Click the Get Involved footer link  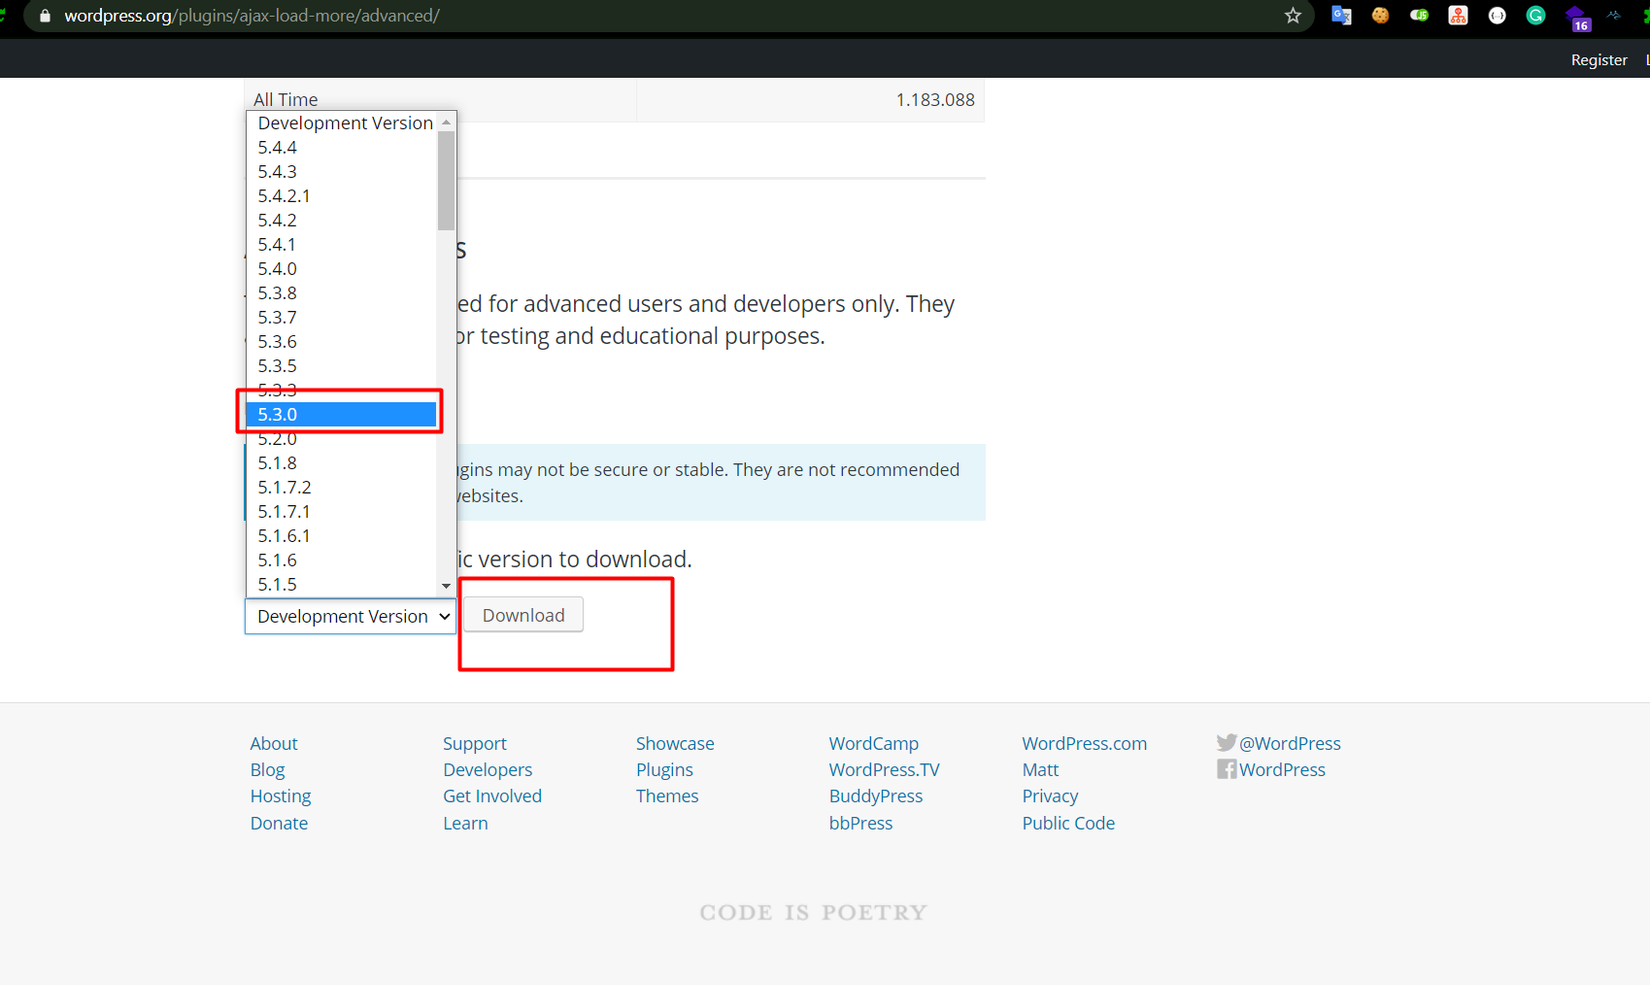pos(492,796)
